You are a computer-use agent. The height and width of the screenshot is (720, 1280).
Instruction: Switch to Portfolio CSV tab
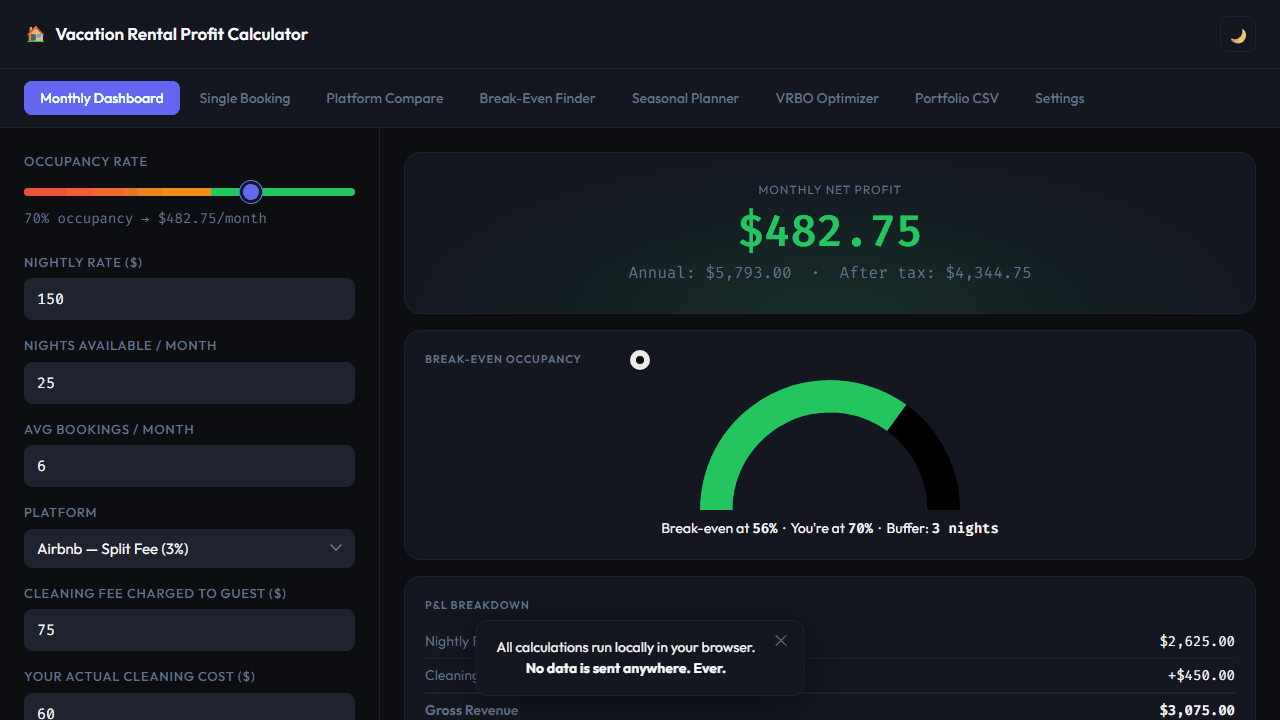(x=957, y=98)
